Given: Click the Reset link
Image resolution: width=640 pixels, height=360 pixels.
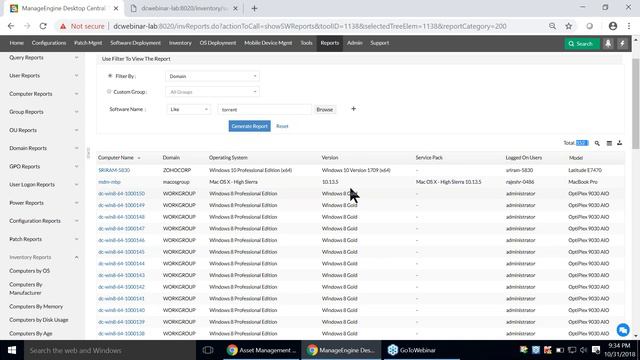Looking at the screenshot, I should [282, 126].
